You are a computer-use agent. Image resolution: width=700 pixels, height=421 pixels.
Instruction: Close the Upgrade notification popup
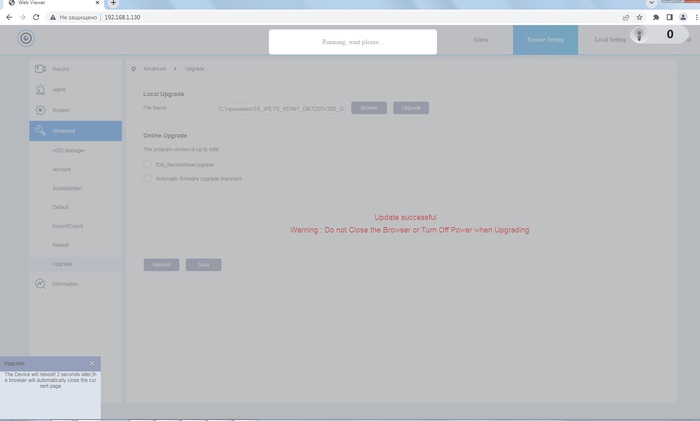pos(92,363)
